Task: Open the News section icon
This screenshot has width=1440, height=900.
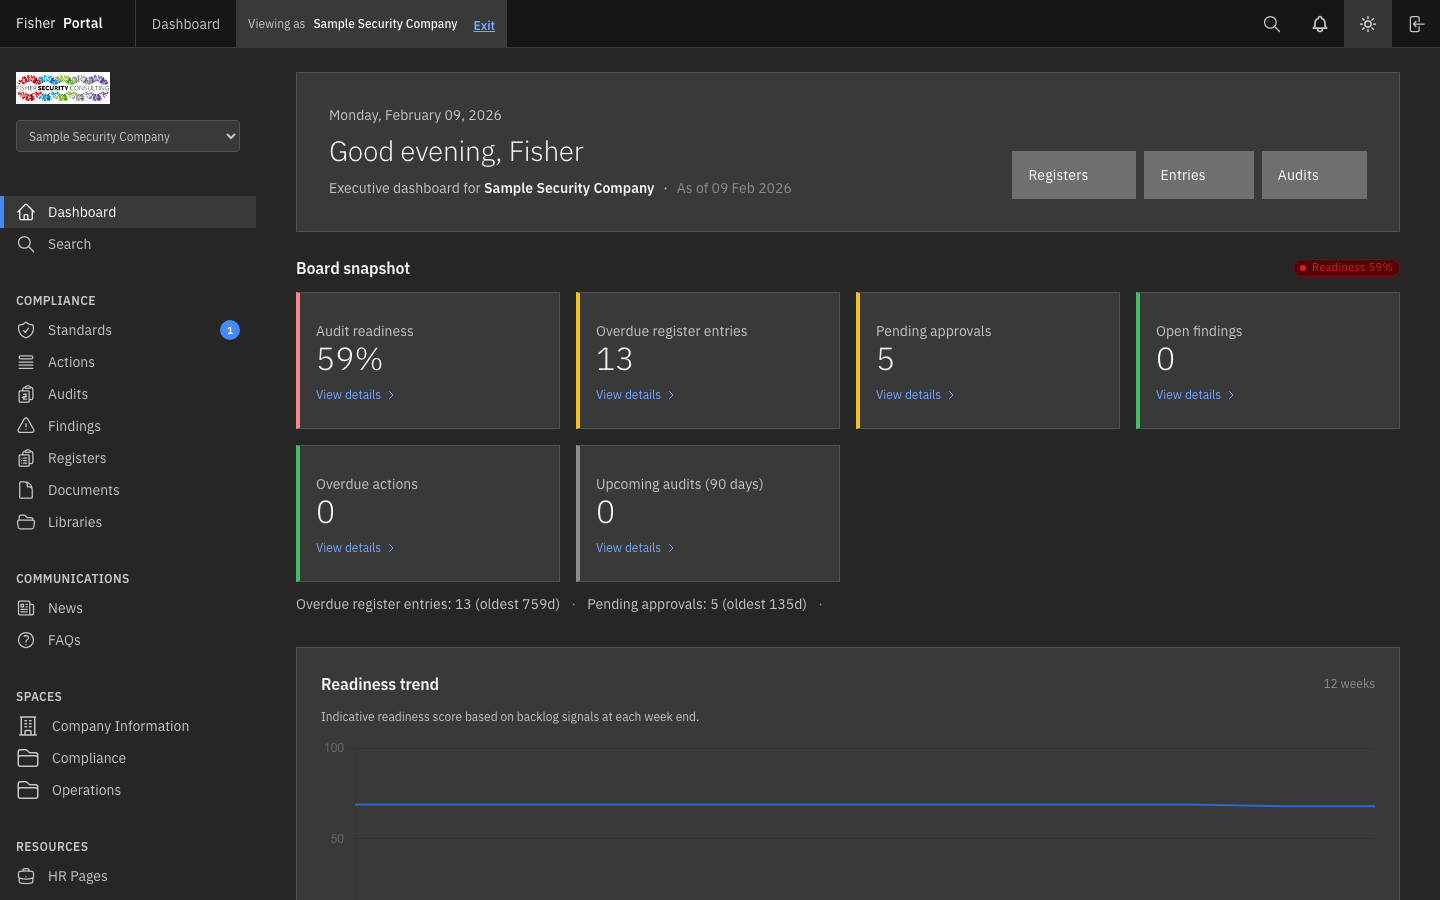Action: point(26,608)
